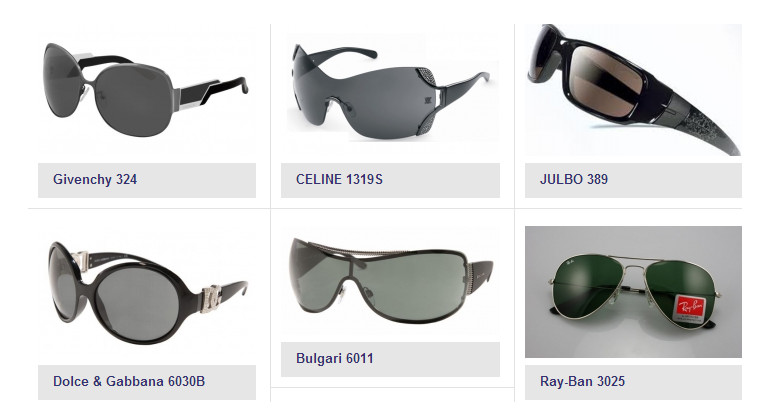Click the JULBO 389 product title
This screenshot has height=413, width=764.
(573, 179)
